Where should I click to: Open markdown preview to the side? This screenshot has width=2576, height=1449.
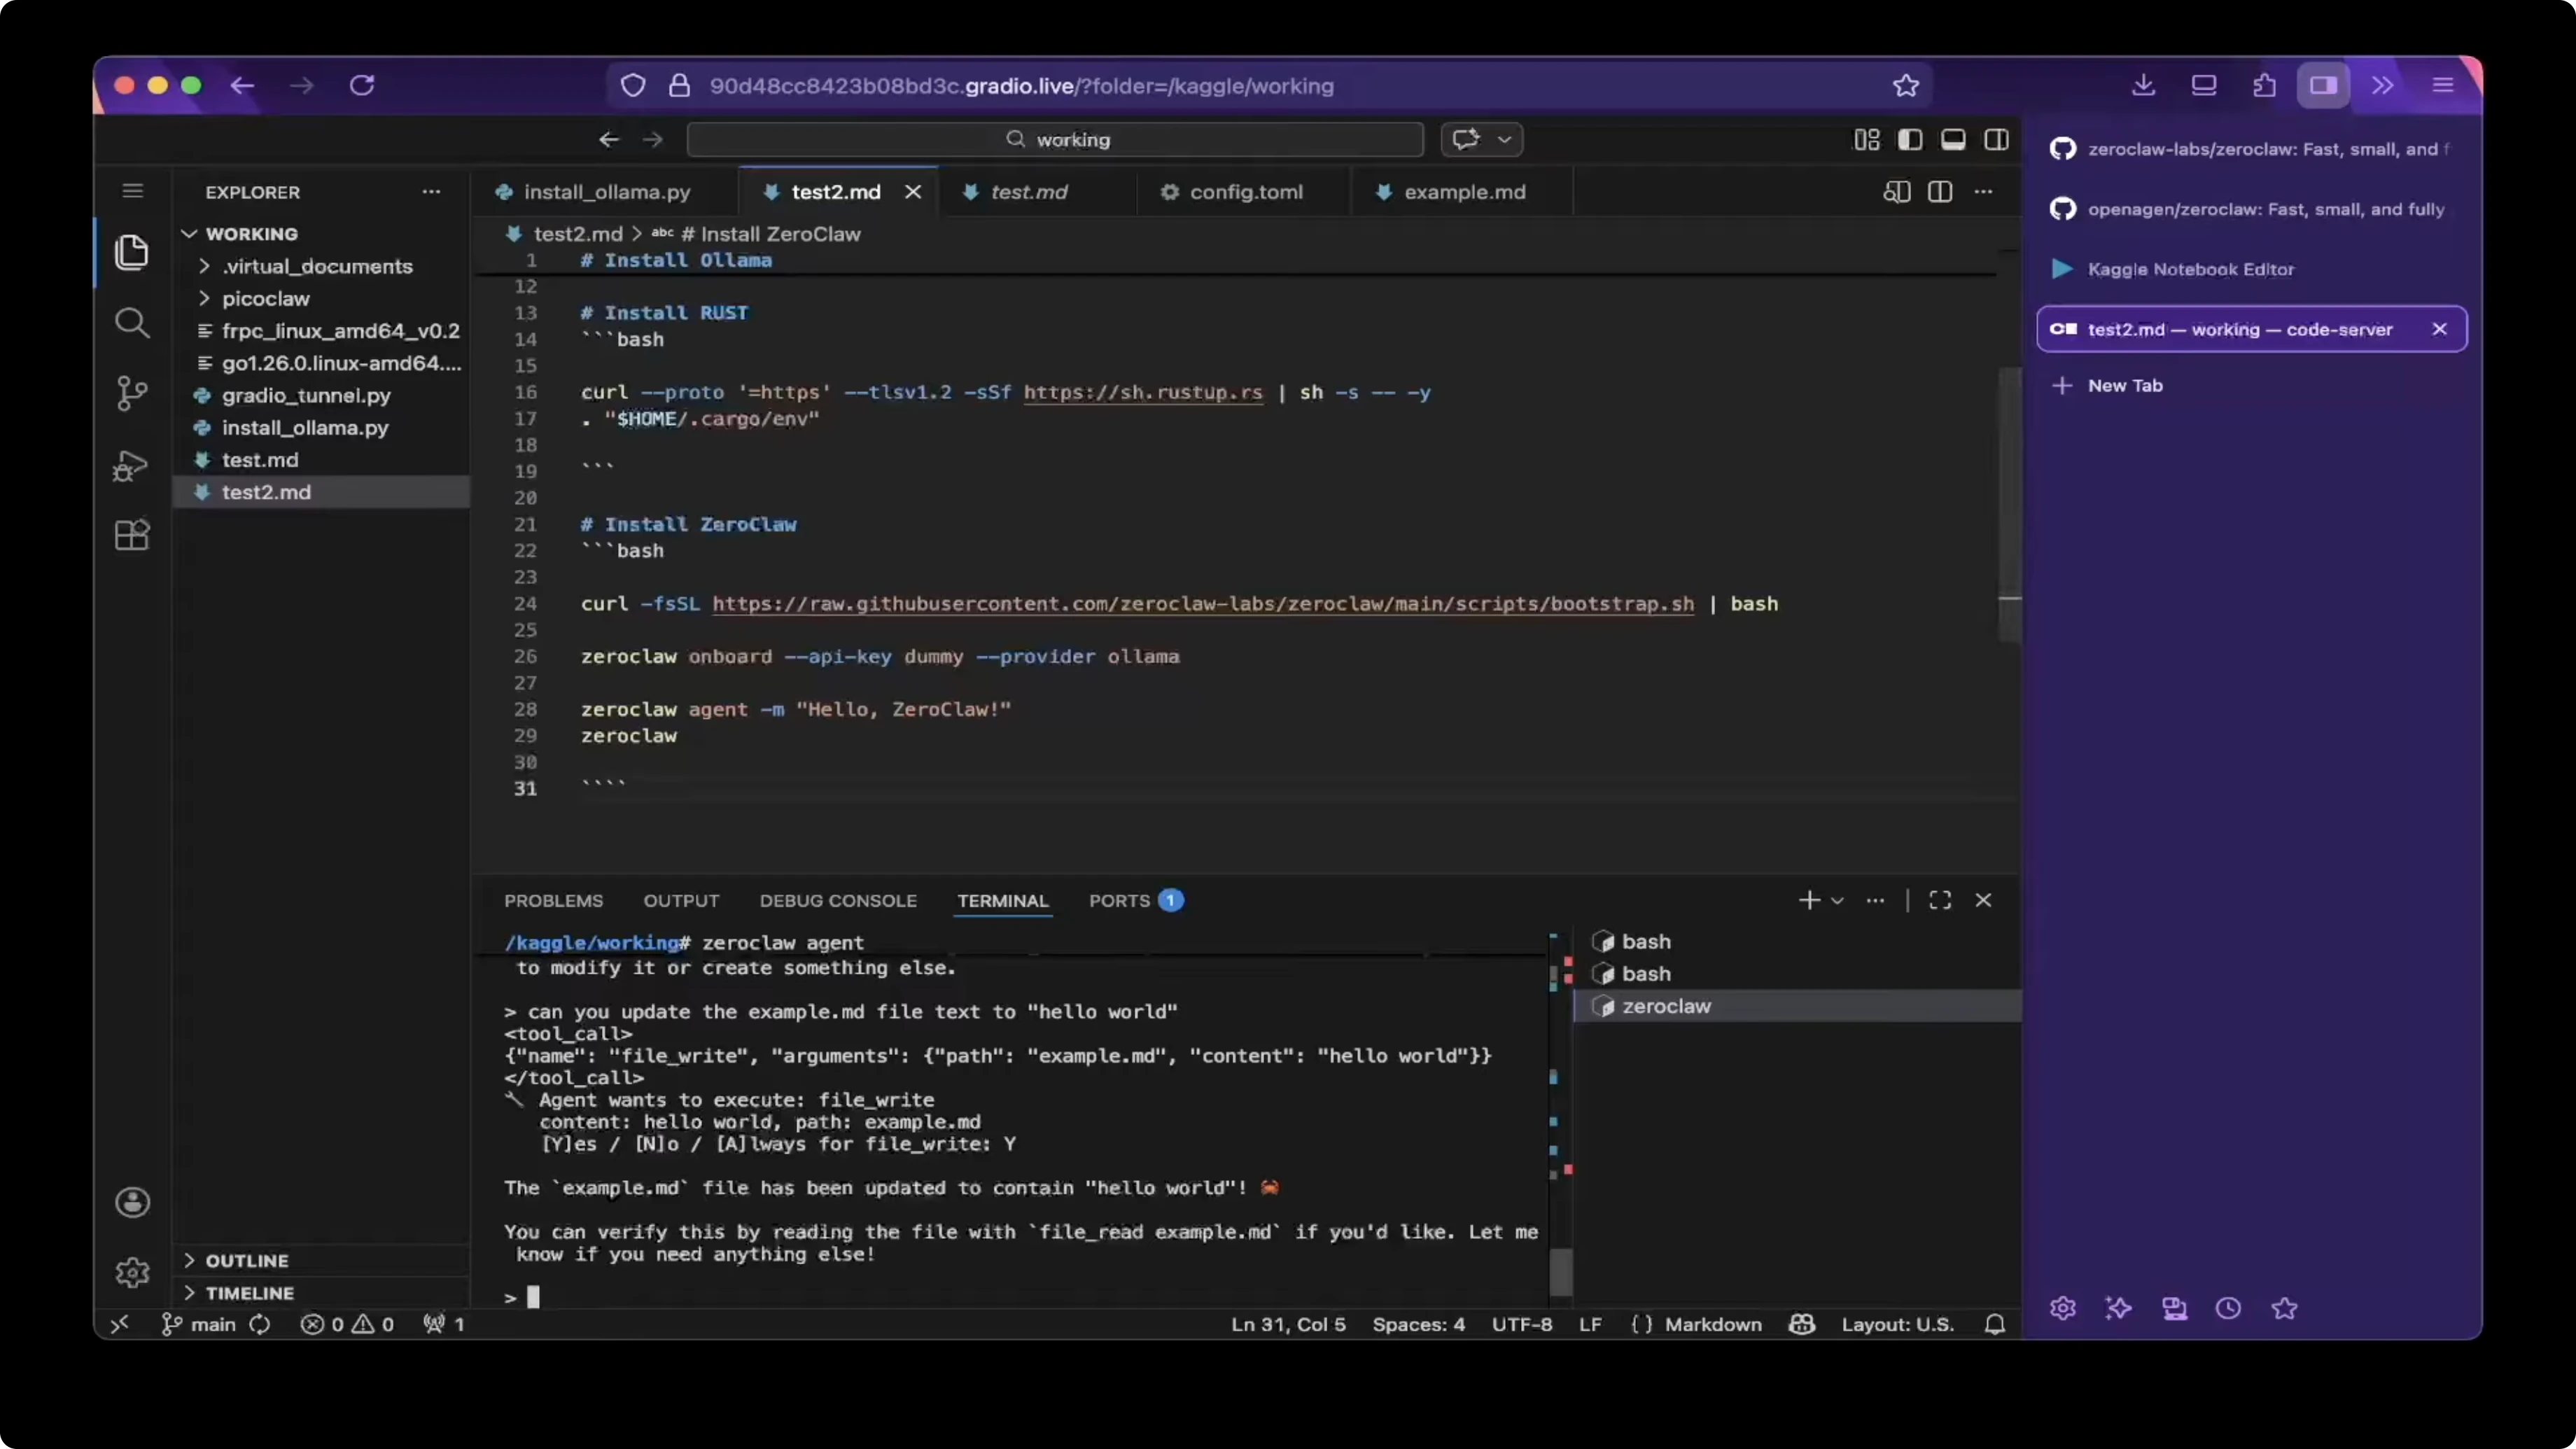click(1897, 192)
